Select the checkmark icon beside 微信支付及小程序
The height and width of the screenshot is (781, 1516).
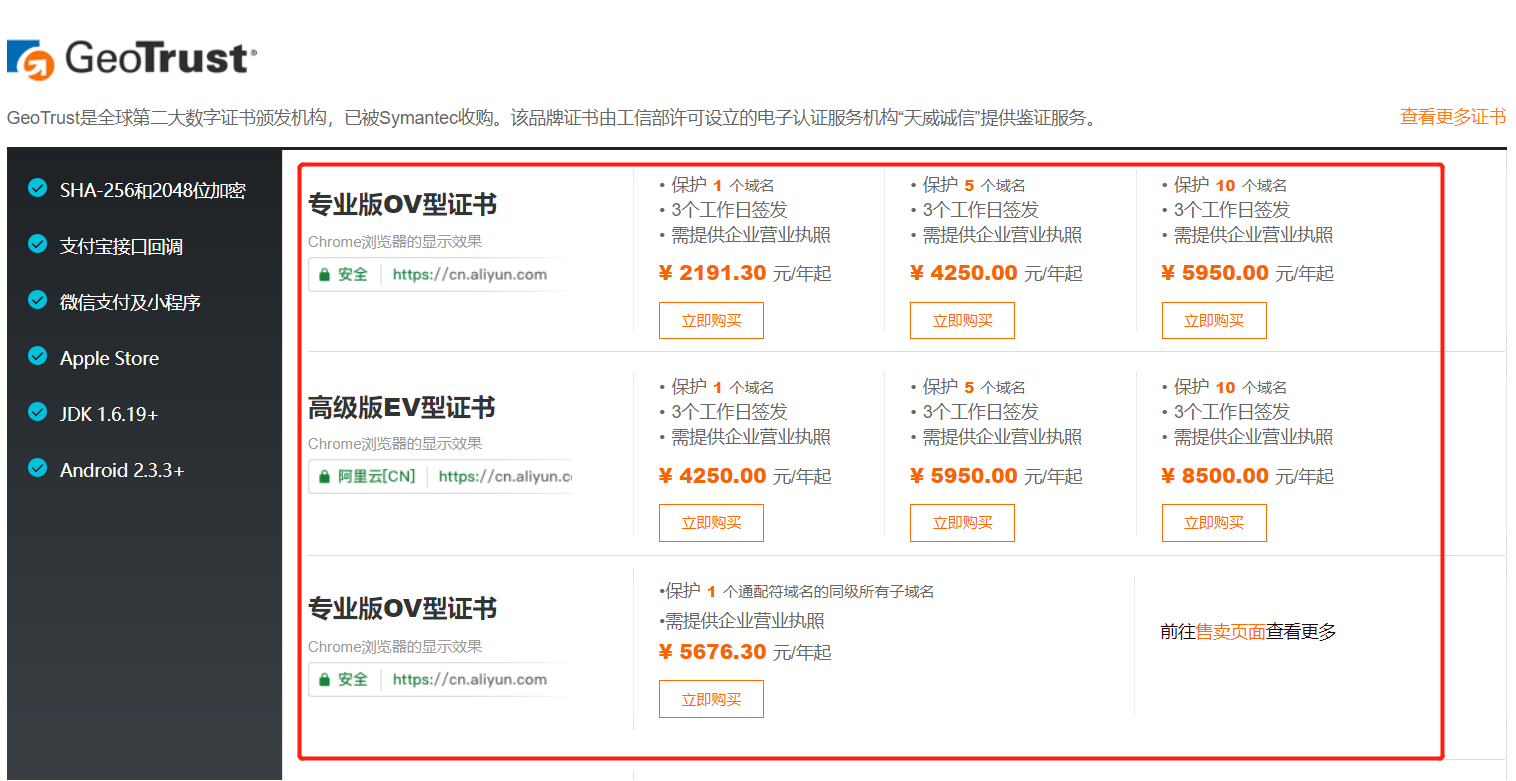pos(38,300)
